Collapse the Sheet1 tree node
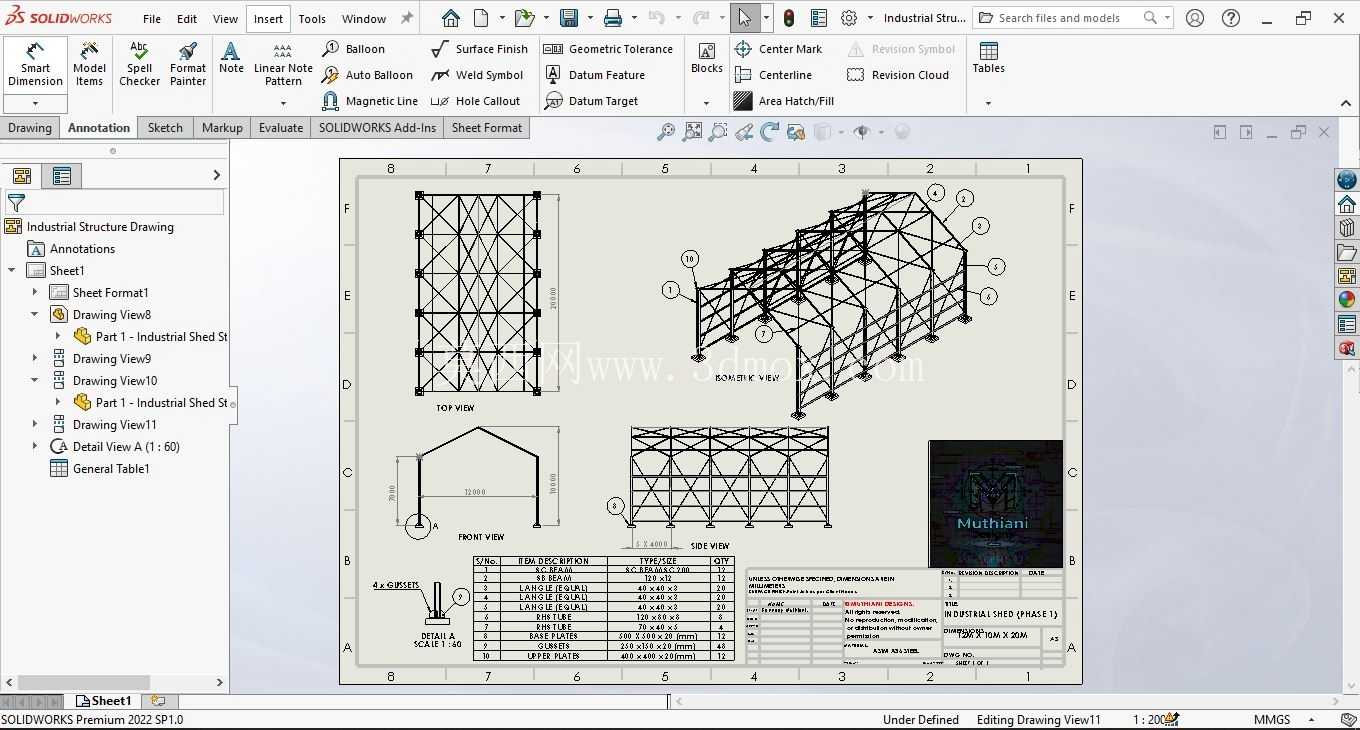Viewport: 1360px width, 730px height. click(12, 271)
